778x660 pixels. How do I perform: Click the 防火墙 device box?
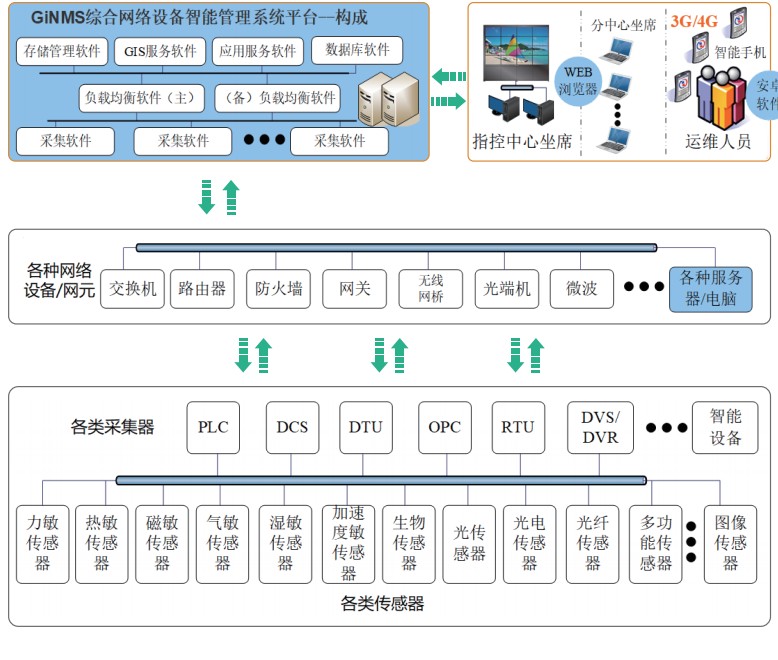pyautogui.click(x=278, y=289)
